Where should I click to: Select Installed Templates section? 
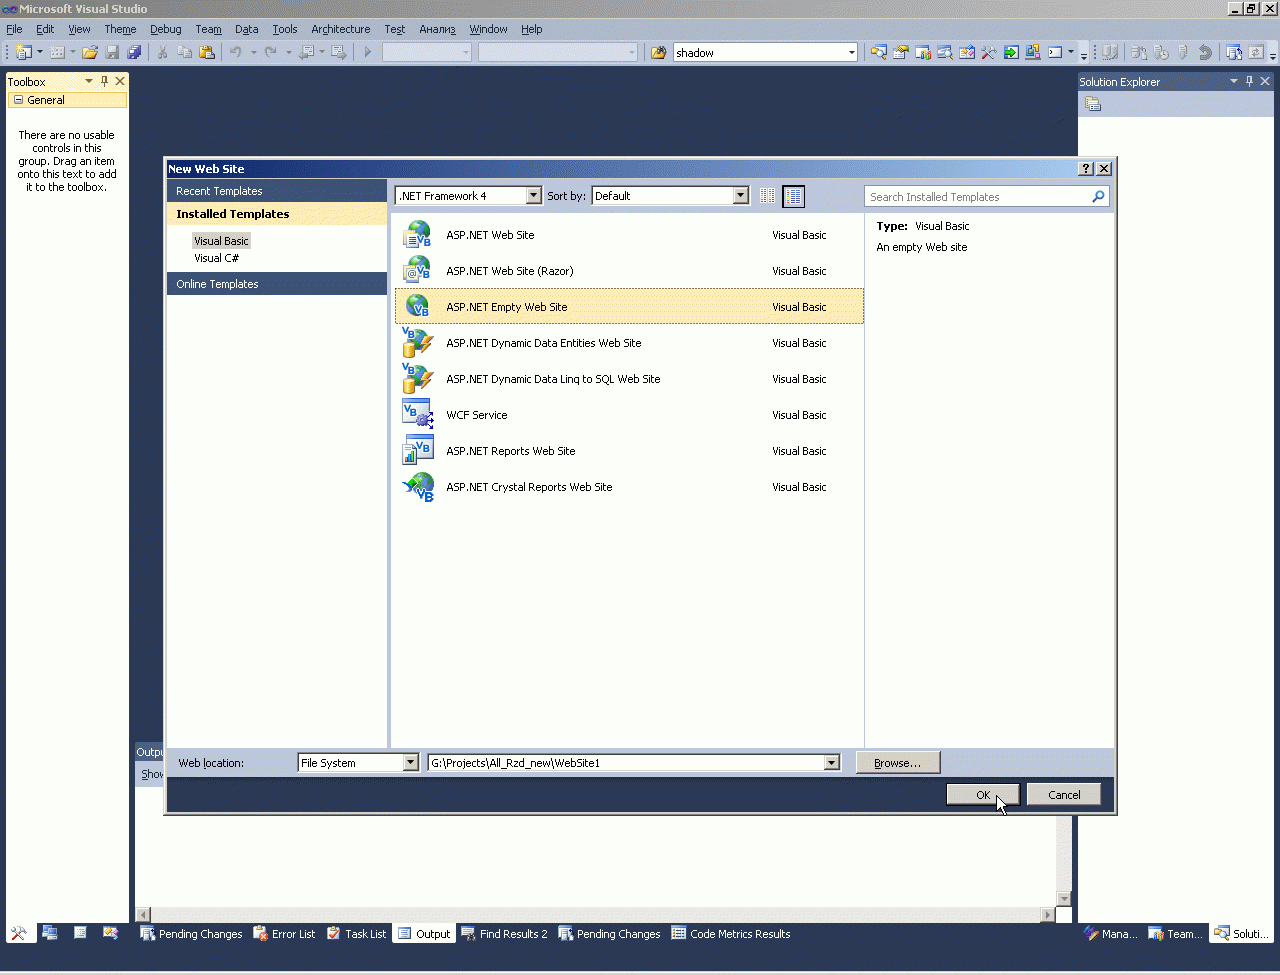click(277, 214)
